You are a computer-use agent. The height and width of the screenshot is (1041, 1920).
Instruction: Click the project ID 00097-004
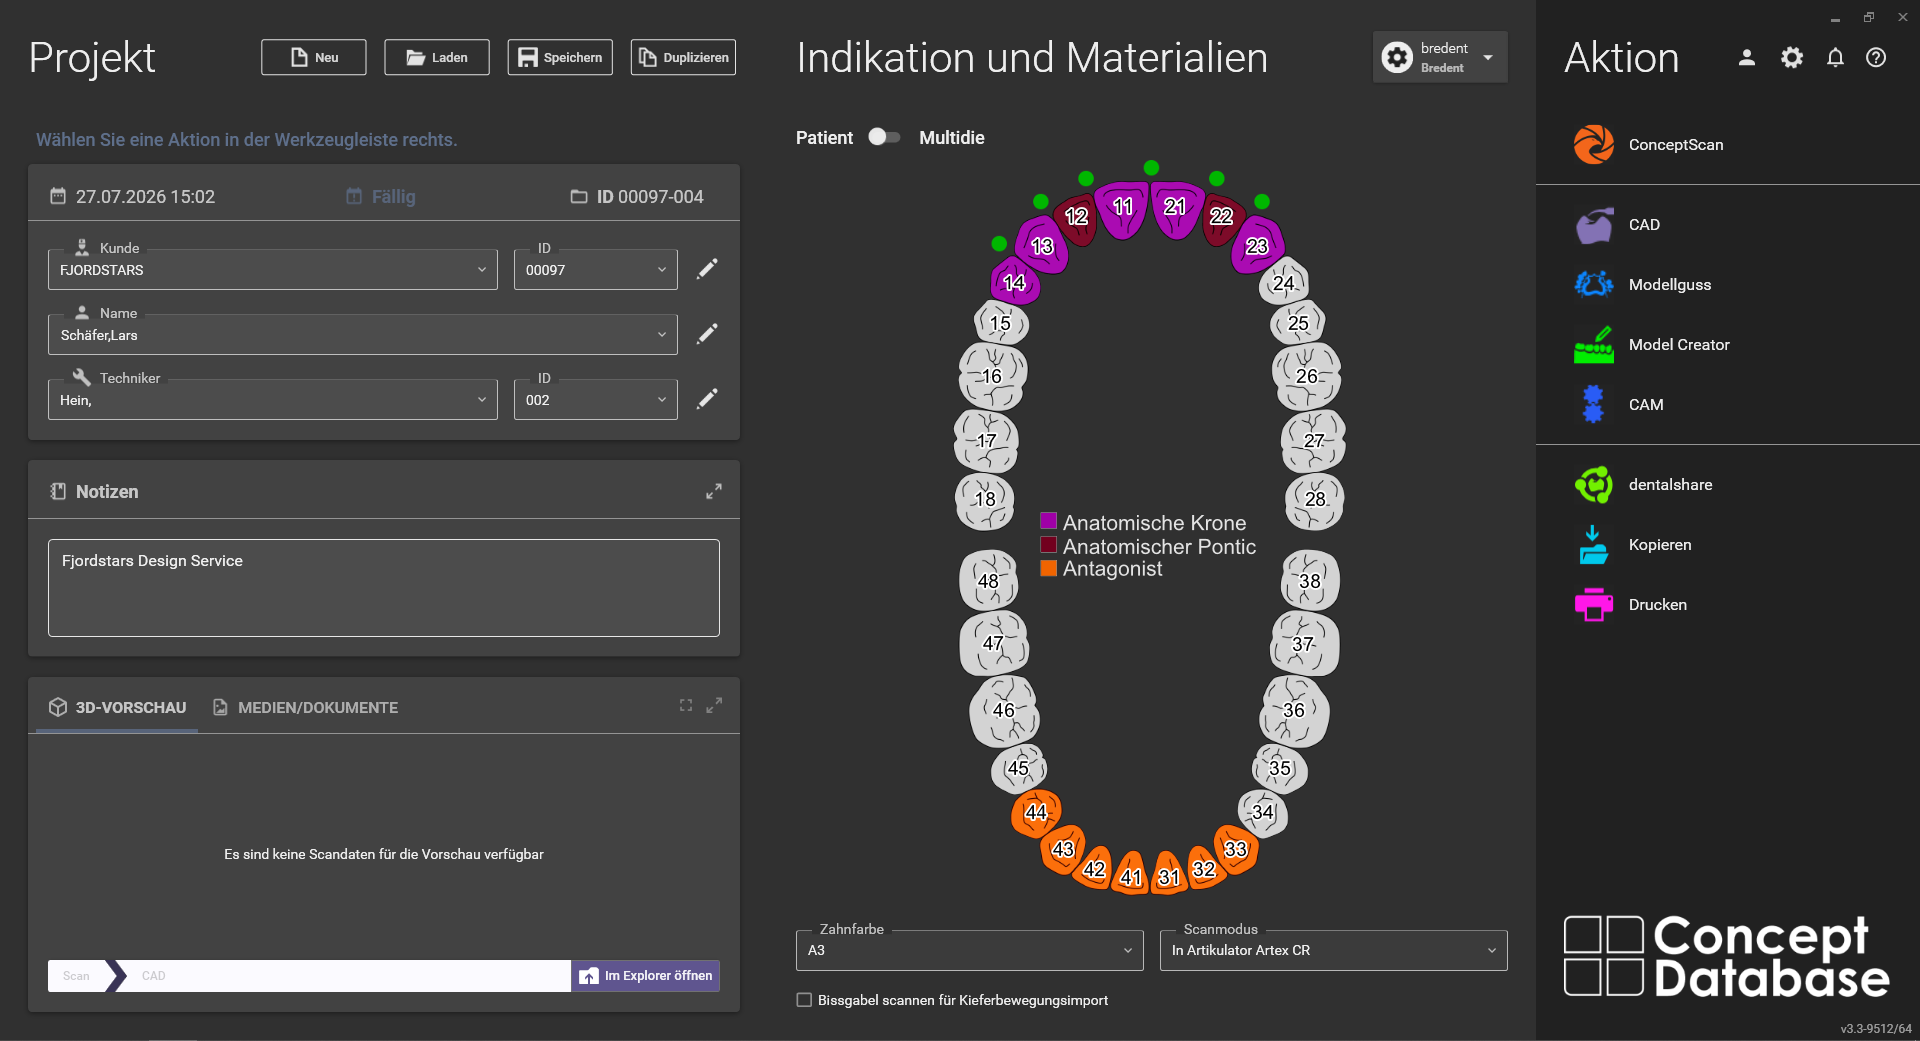click(637, 197)
